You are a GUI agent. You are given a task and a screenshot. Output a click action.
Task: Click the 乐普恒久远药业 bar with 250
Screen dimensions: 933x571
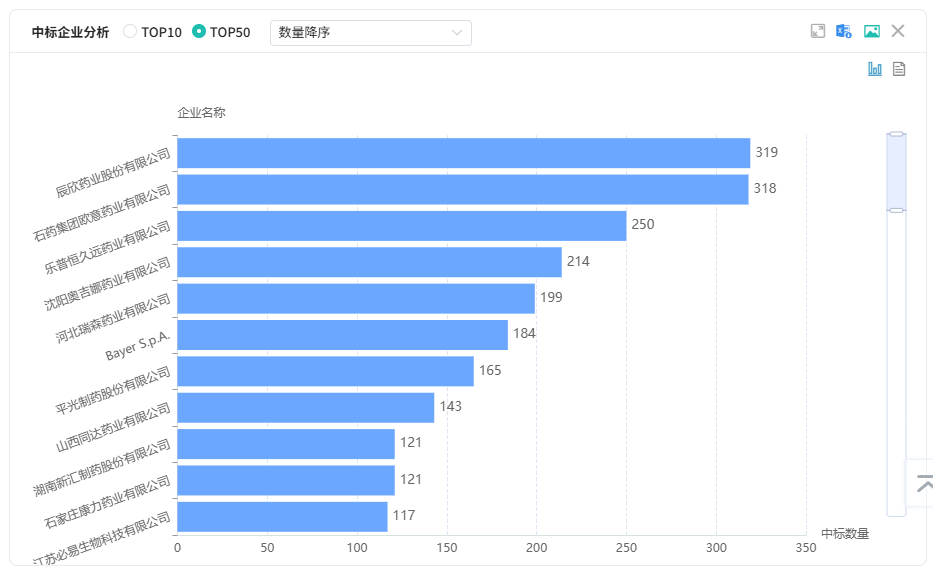click(x=401, y=225)
